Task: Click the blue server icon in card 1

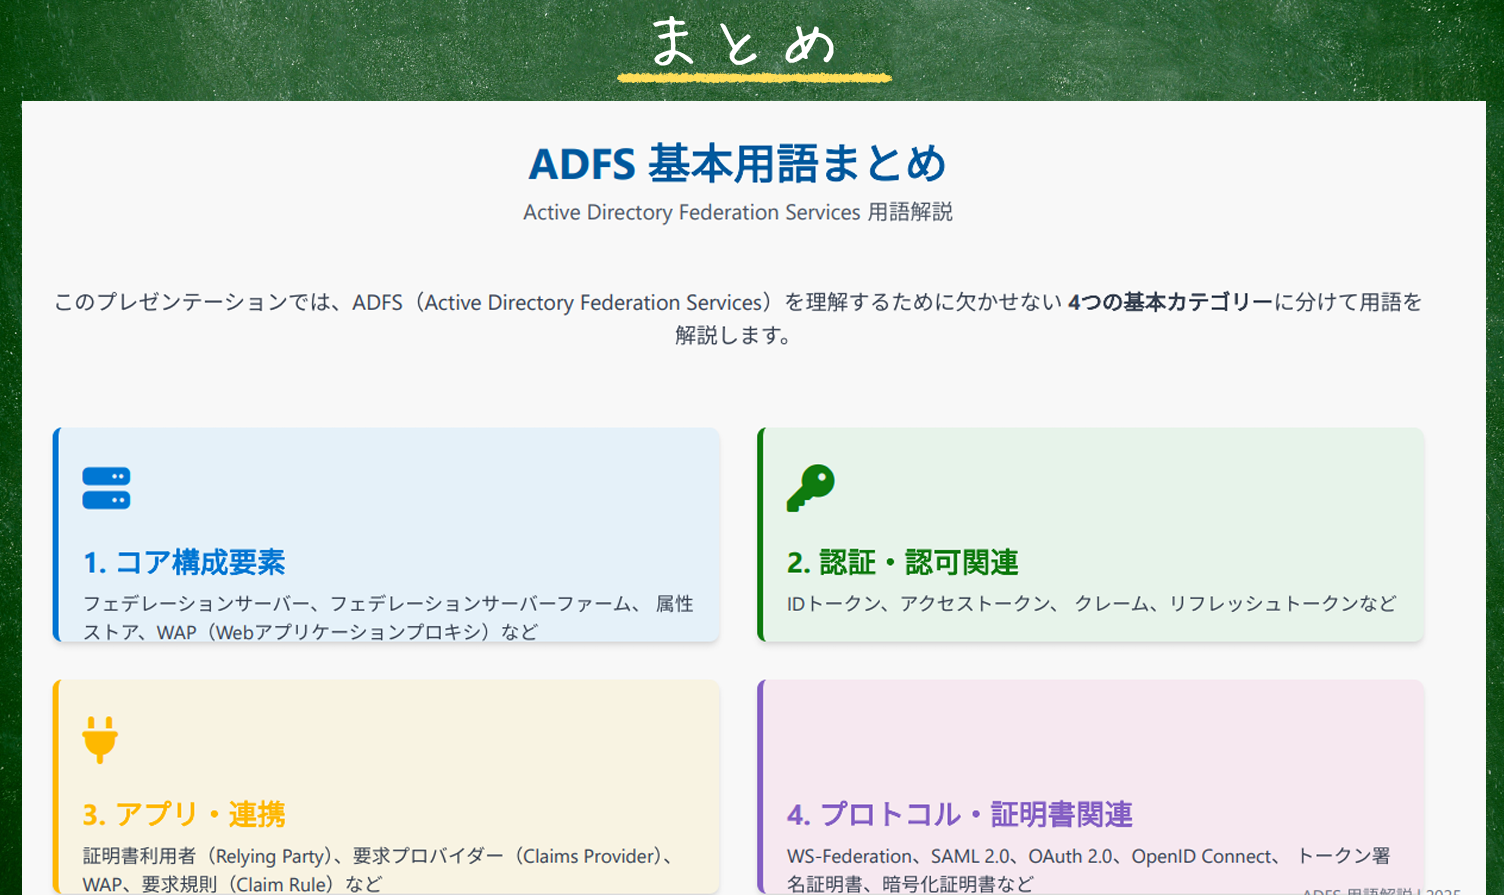Action: pos(106,488)
